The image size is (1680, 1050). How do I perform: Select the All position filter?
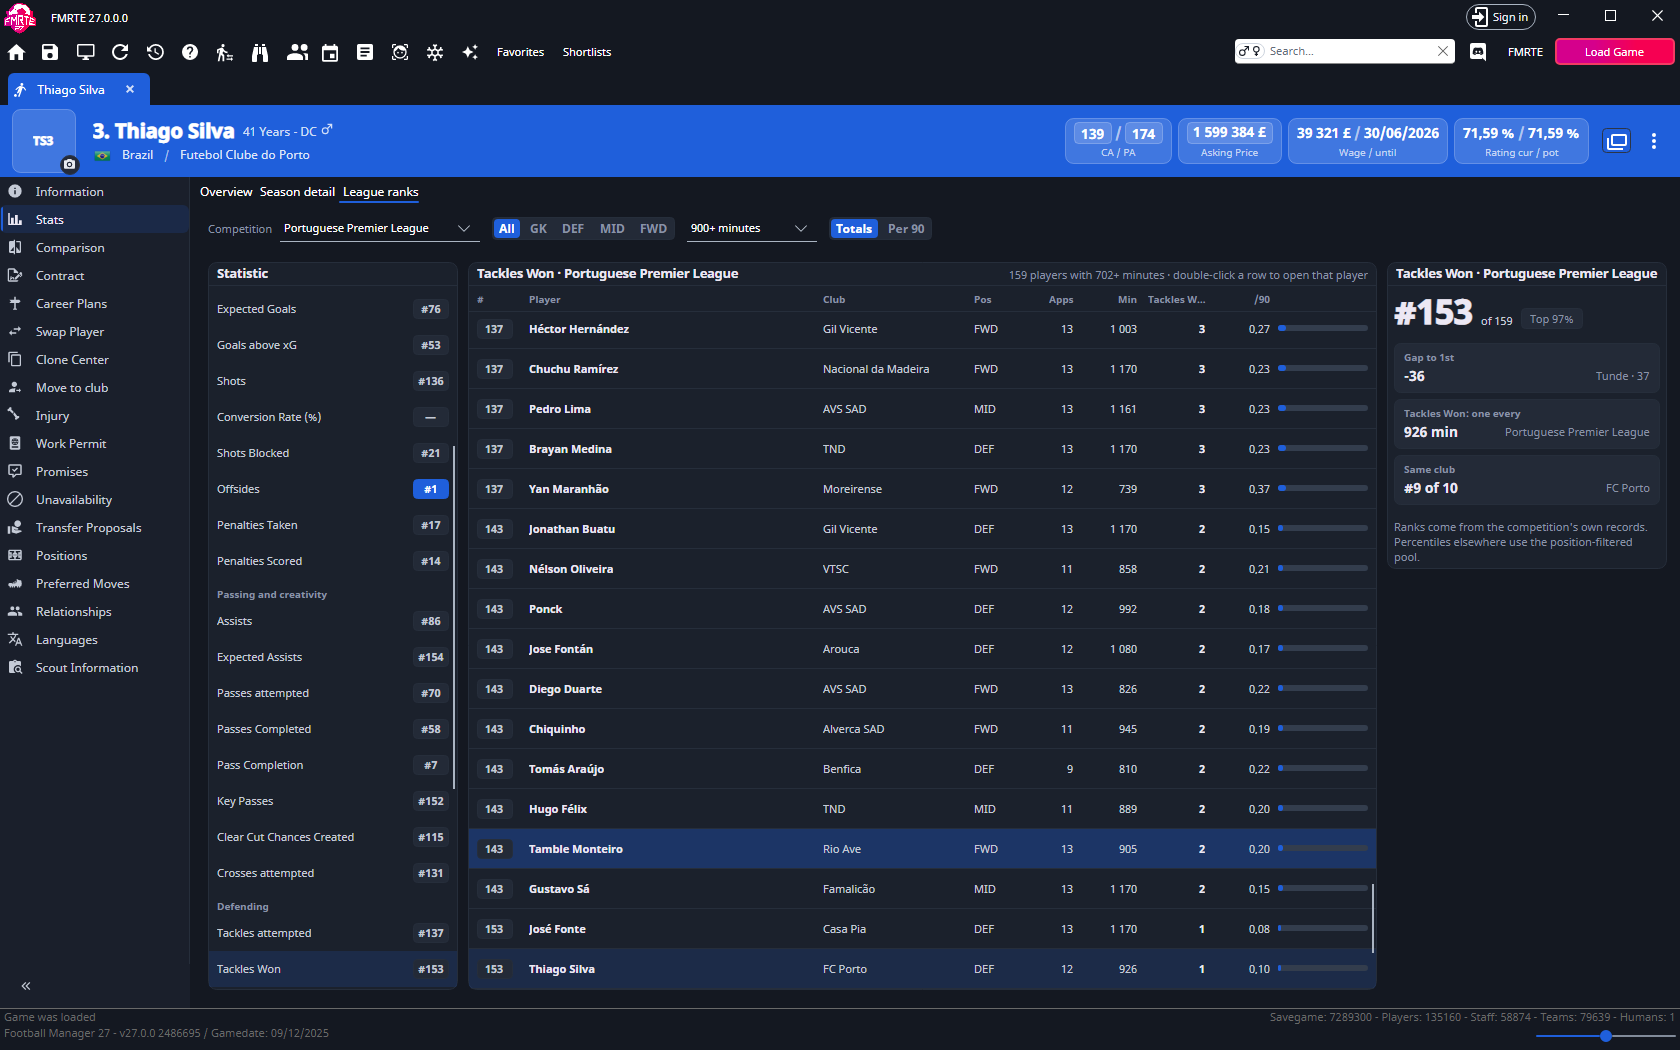pyautogui.click(x=507, y=229)
